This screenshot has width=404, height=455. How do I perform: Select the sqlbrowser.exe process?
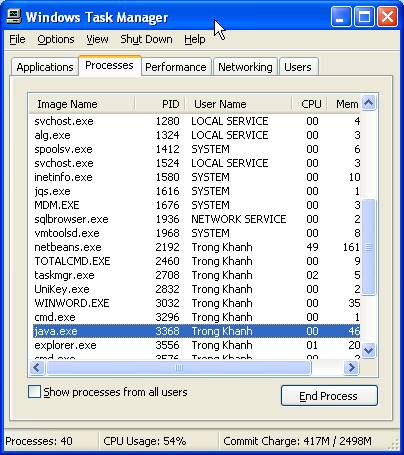tap(197, 219)
